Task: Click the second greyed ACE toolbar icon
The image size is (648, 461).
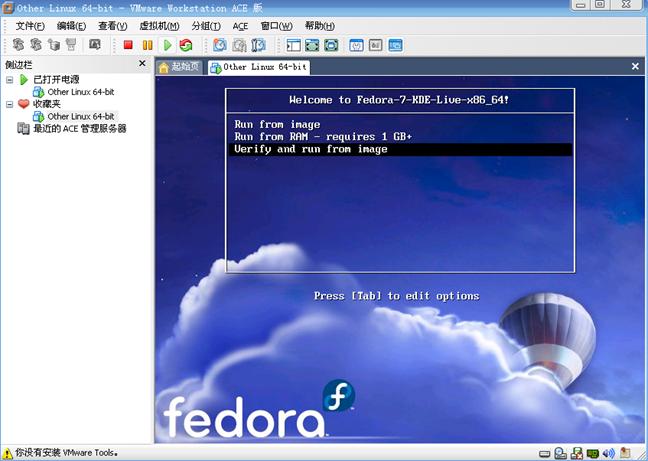Action: 36,44
